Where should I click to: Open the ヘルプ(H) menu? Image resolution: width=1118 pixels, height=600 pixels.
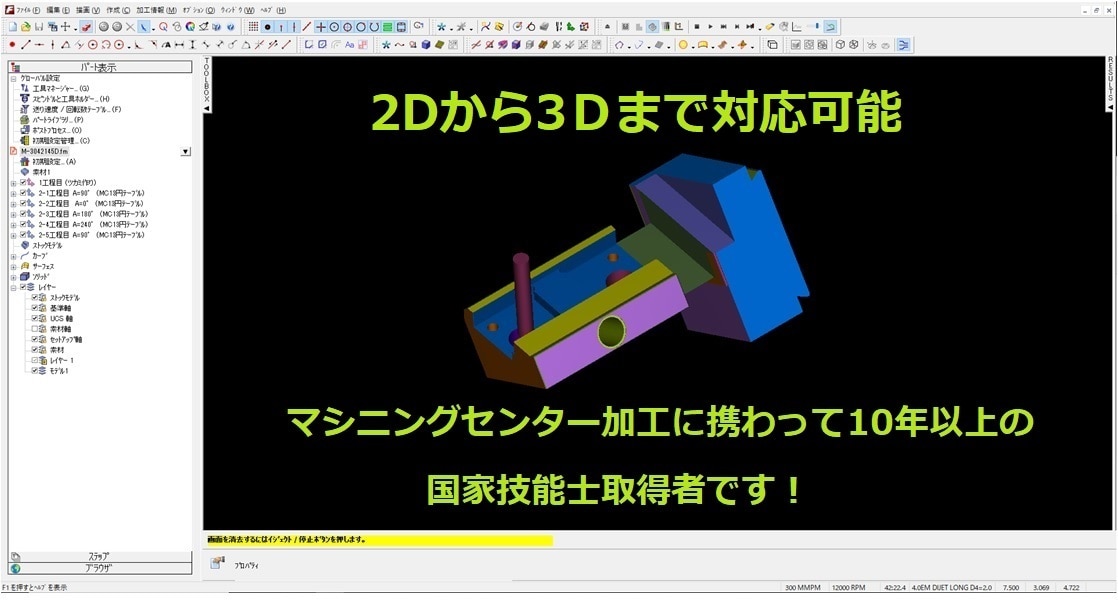272,10
